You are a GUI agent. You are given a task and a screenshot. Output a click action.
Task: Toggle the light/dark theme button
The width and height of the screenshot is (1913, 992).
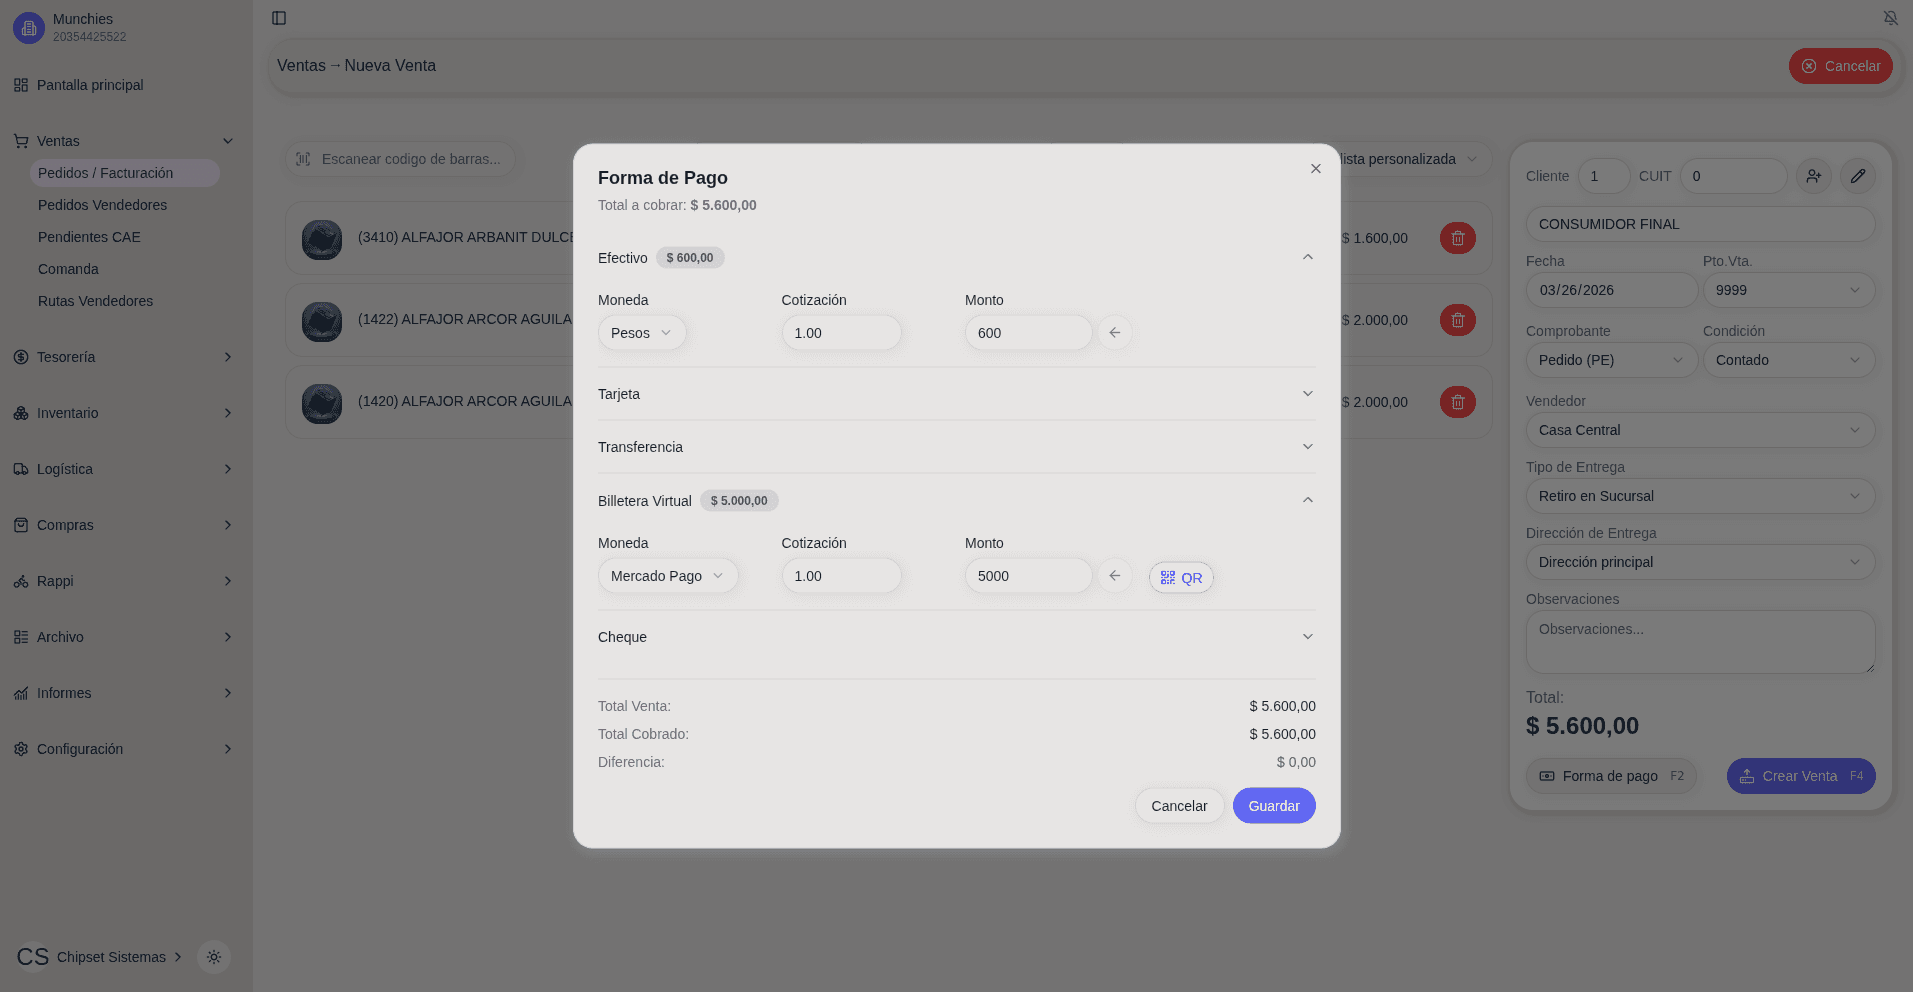pyautogui.click(x=214, y=957)
